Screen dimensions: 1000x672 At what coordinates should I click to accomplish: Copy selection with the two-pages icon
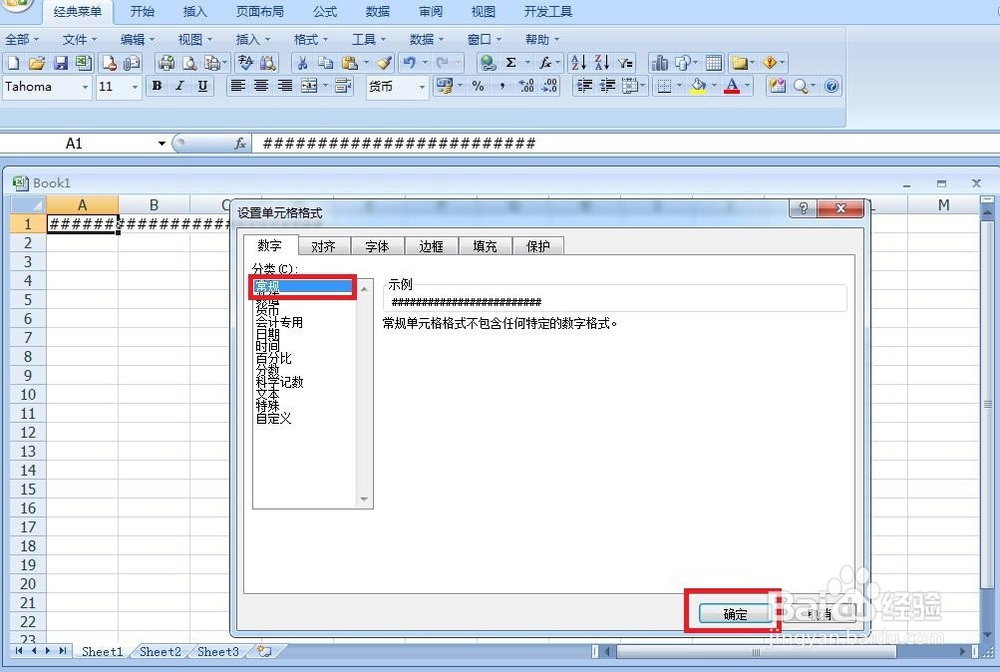325,62
